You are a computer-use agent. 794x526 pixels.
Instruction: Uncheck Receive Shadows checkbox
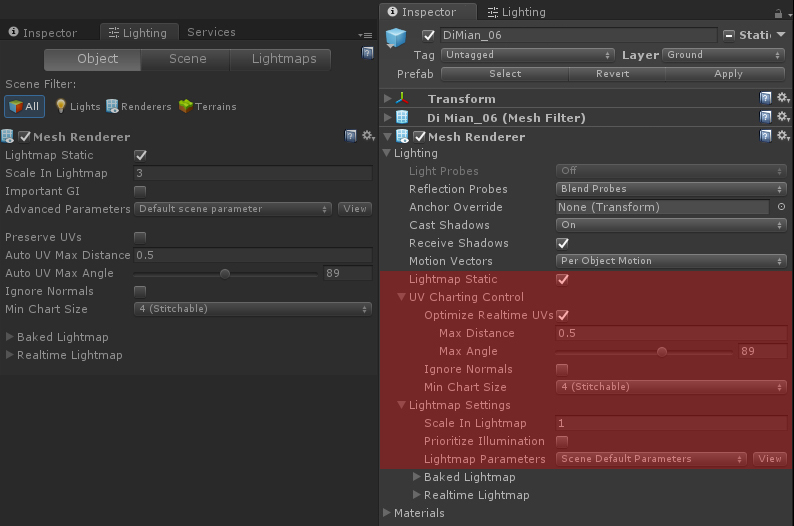(562, 244)
